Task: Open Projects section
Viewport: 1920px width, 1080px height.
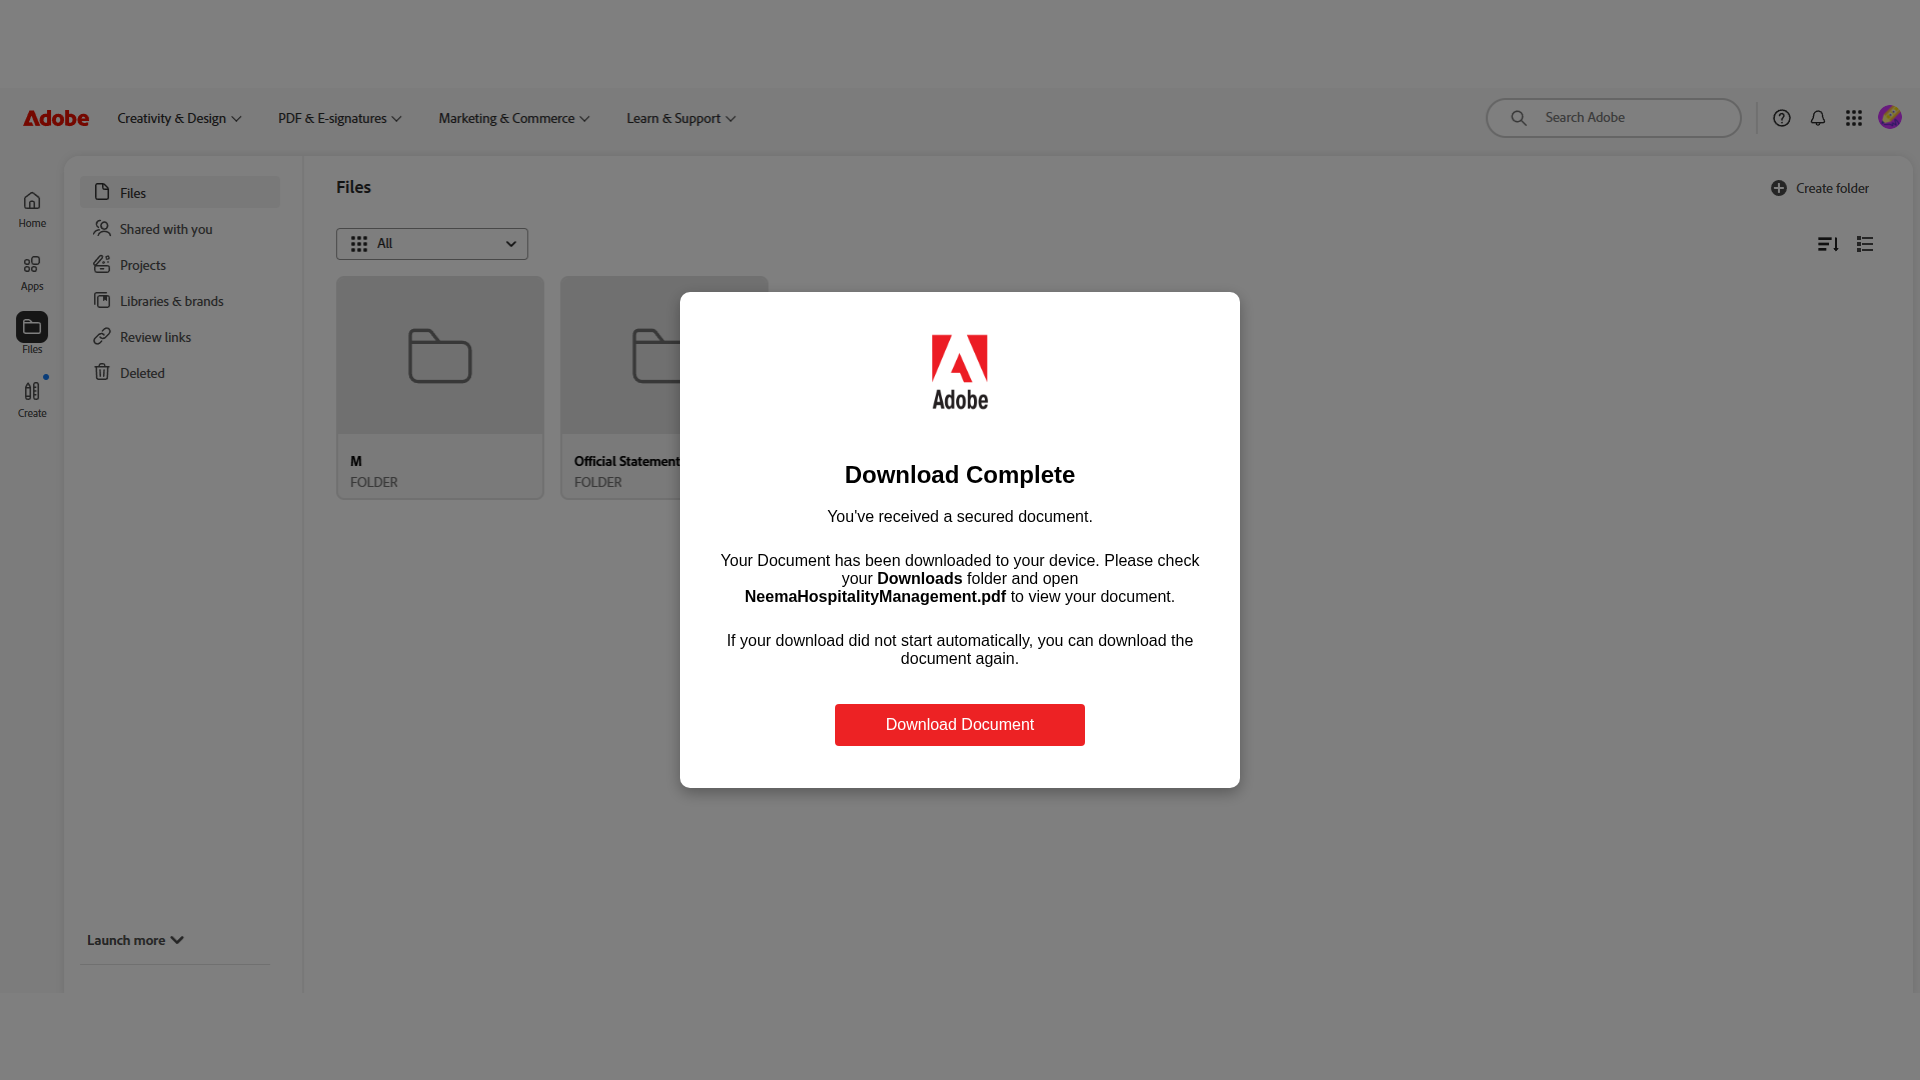Action: coord(180,265)
